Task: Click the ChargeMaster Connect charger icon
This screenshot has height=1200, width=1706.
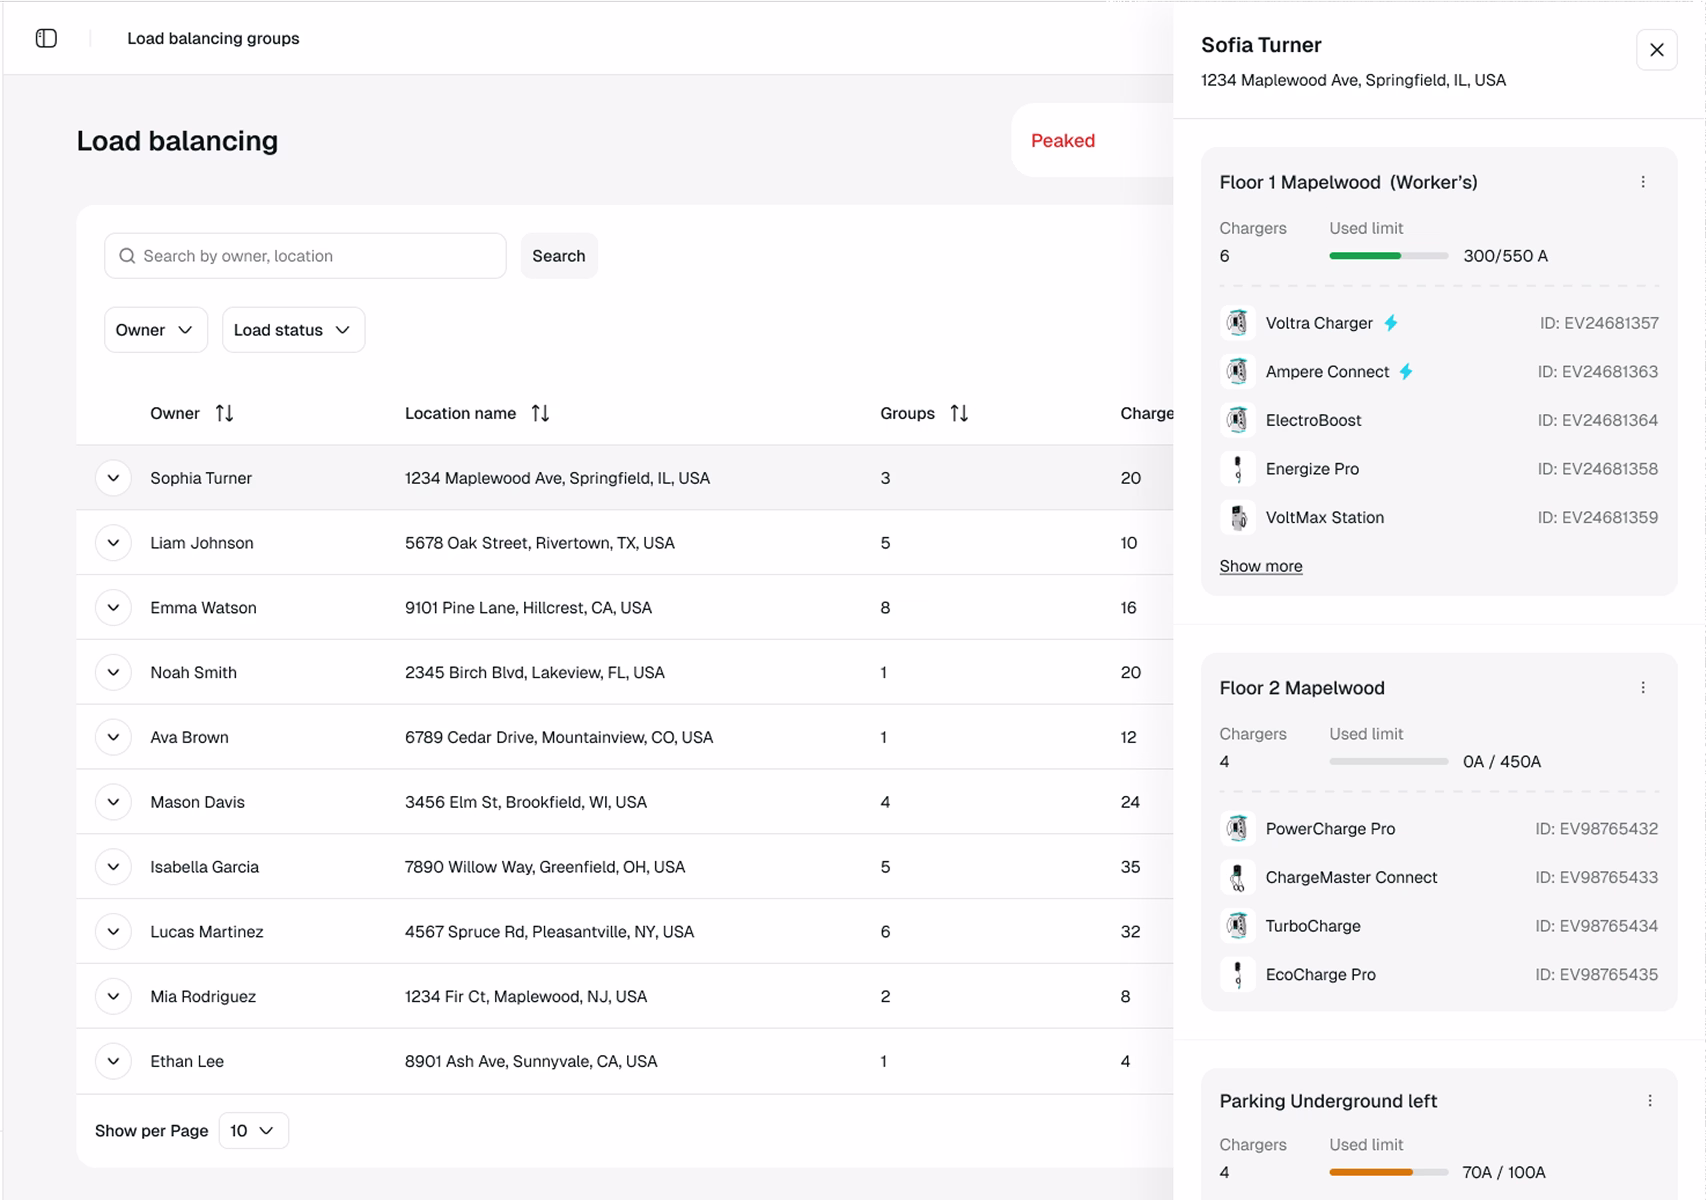Action: 1237,877
